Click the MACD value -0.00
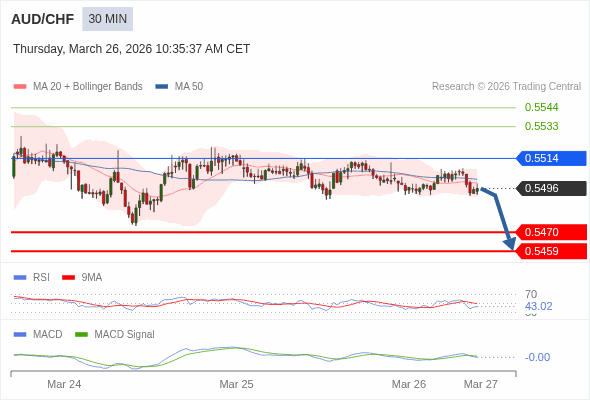Screen dimensions: 590x400 (537, 357)
